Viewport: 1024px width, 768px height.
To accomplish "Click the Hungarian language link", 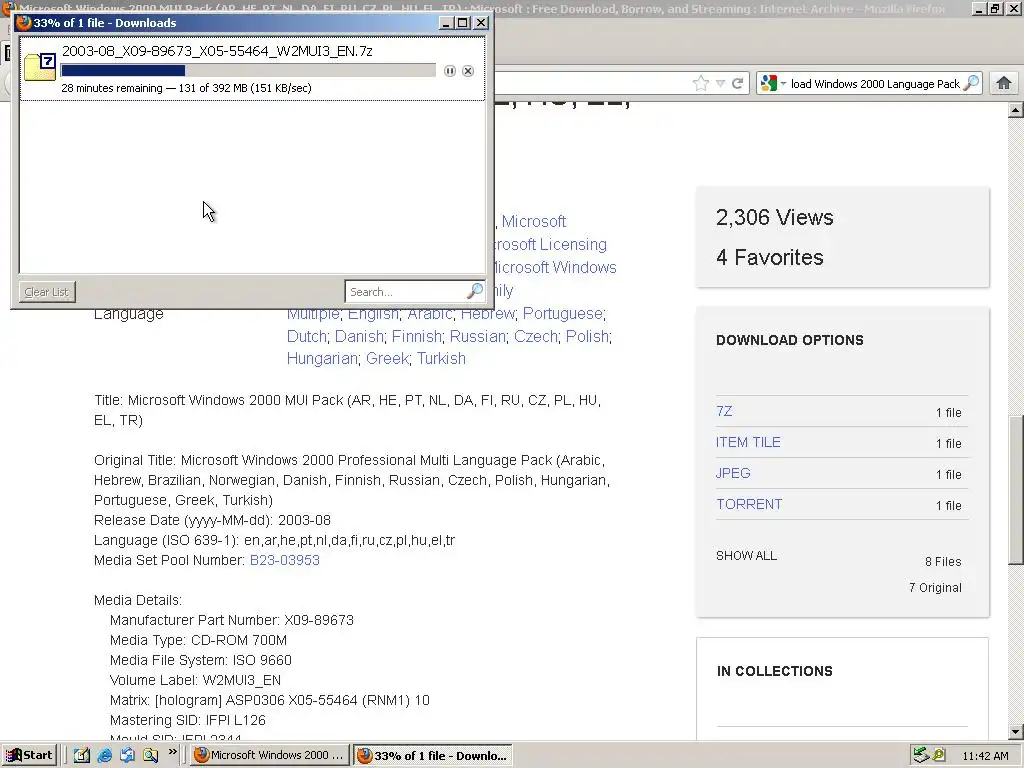I will [322, 359].
